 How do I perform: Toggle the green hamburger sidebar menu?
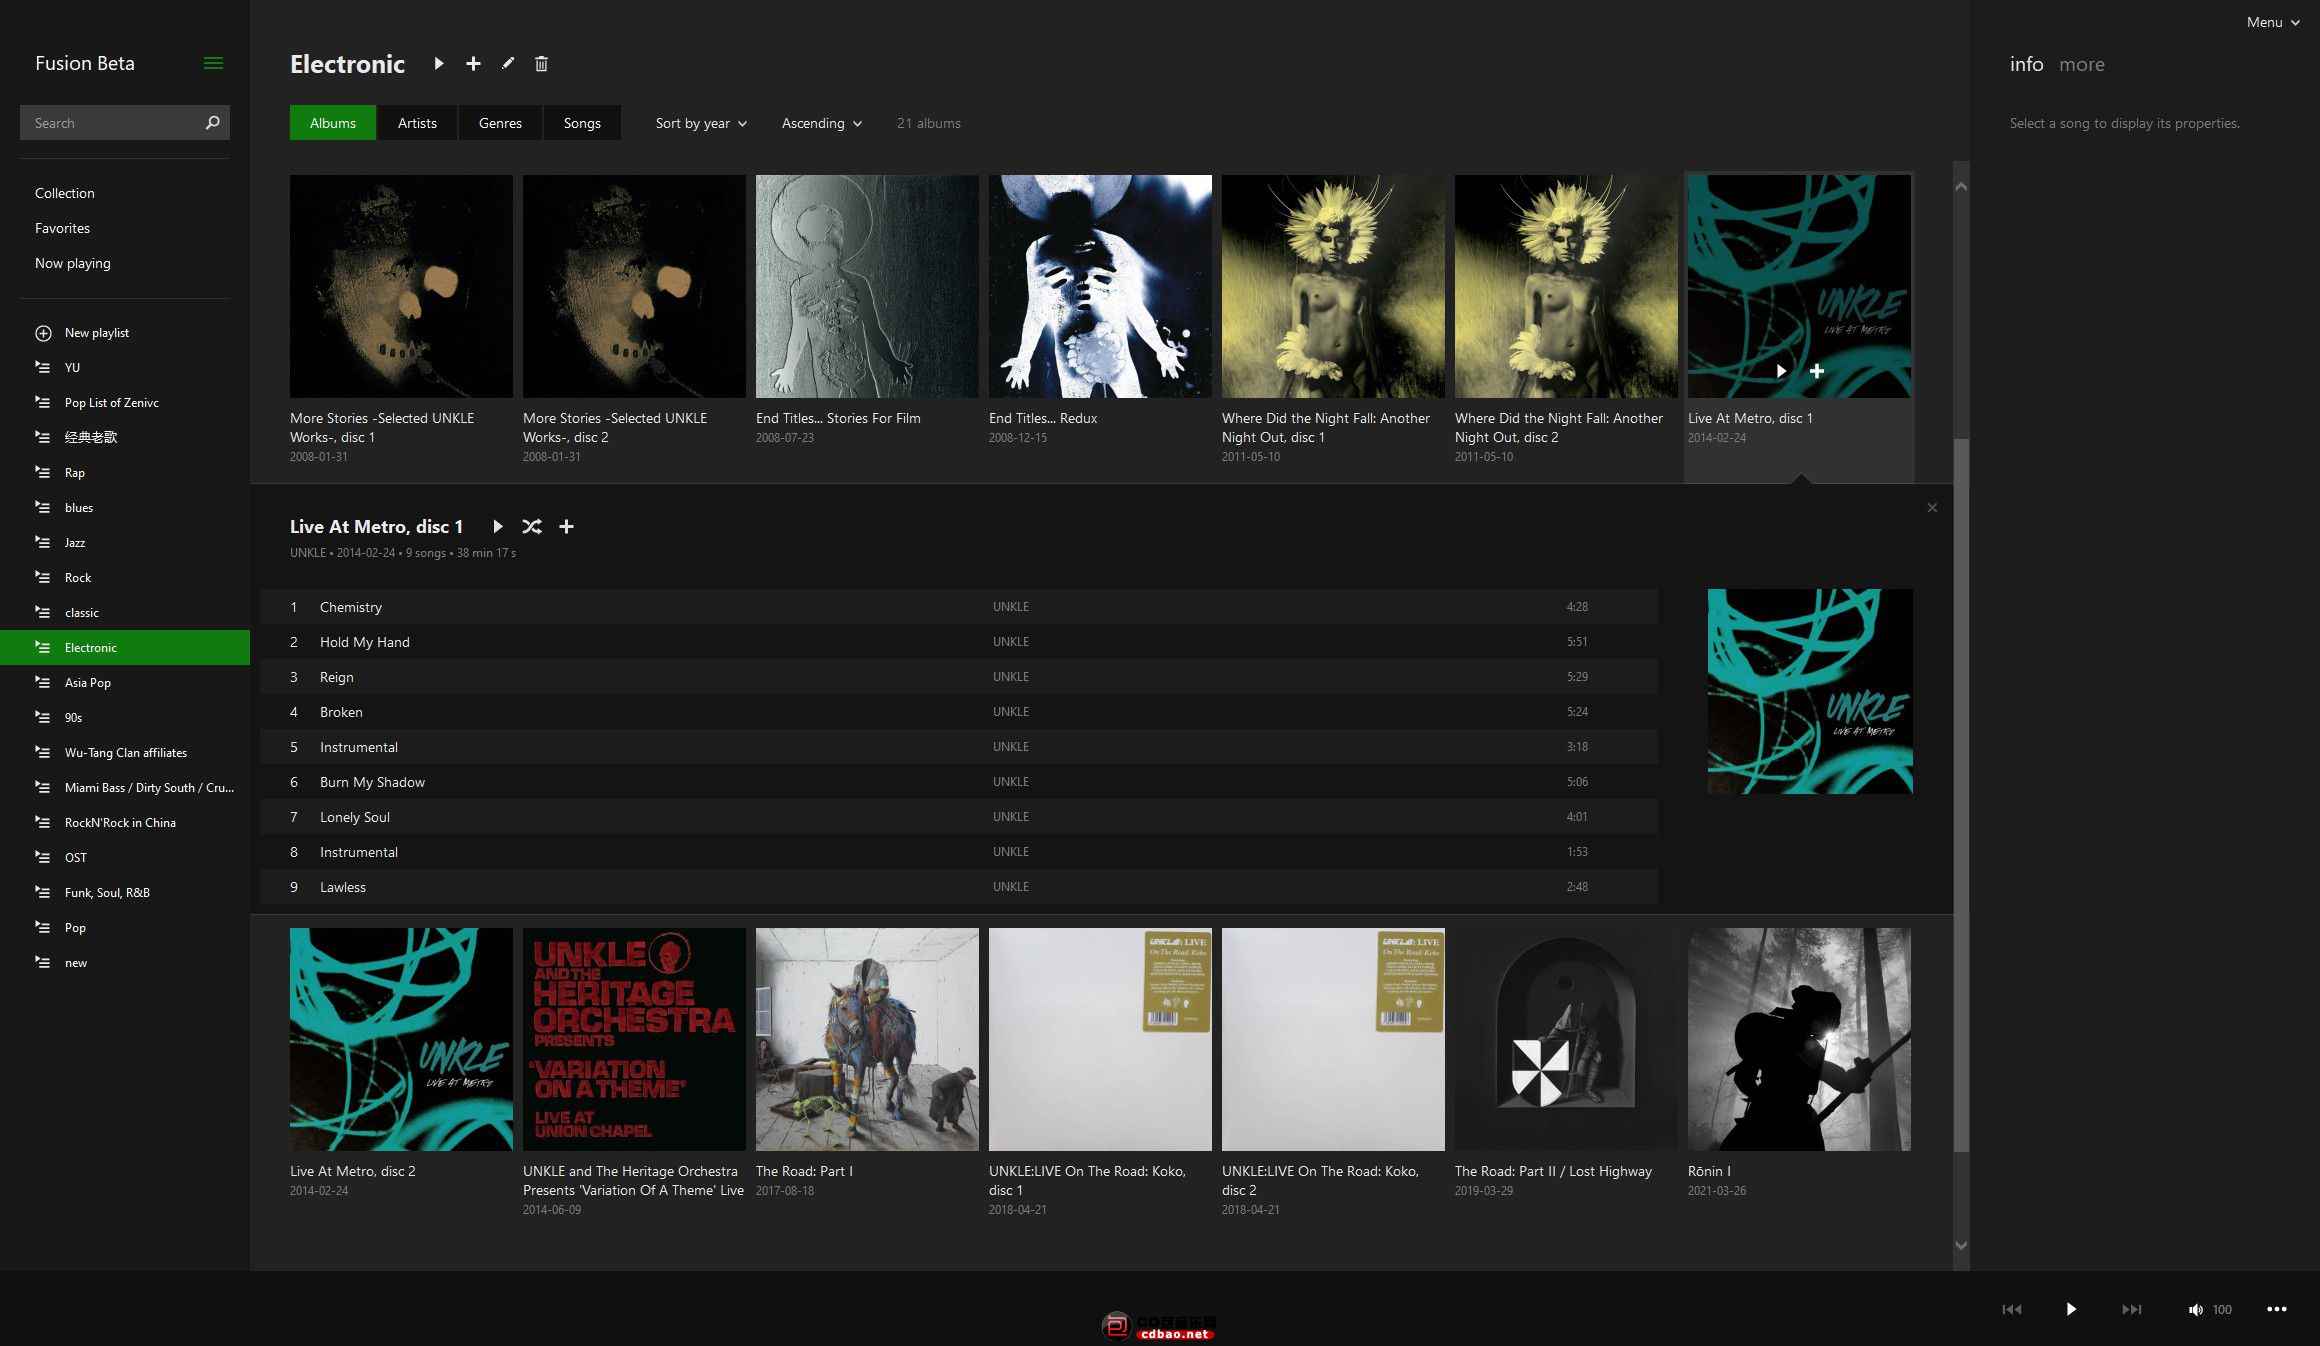tap(213, 63)
